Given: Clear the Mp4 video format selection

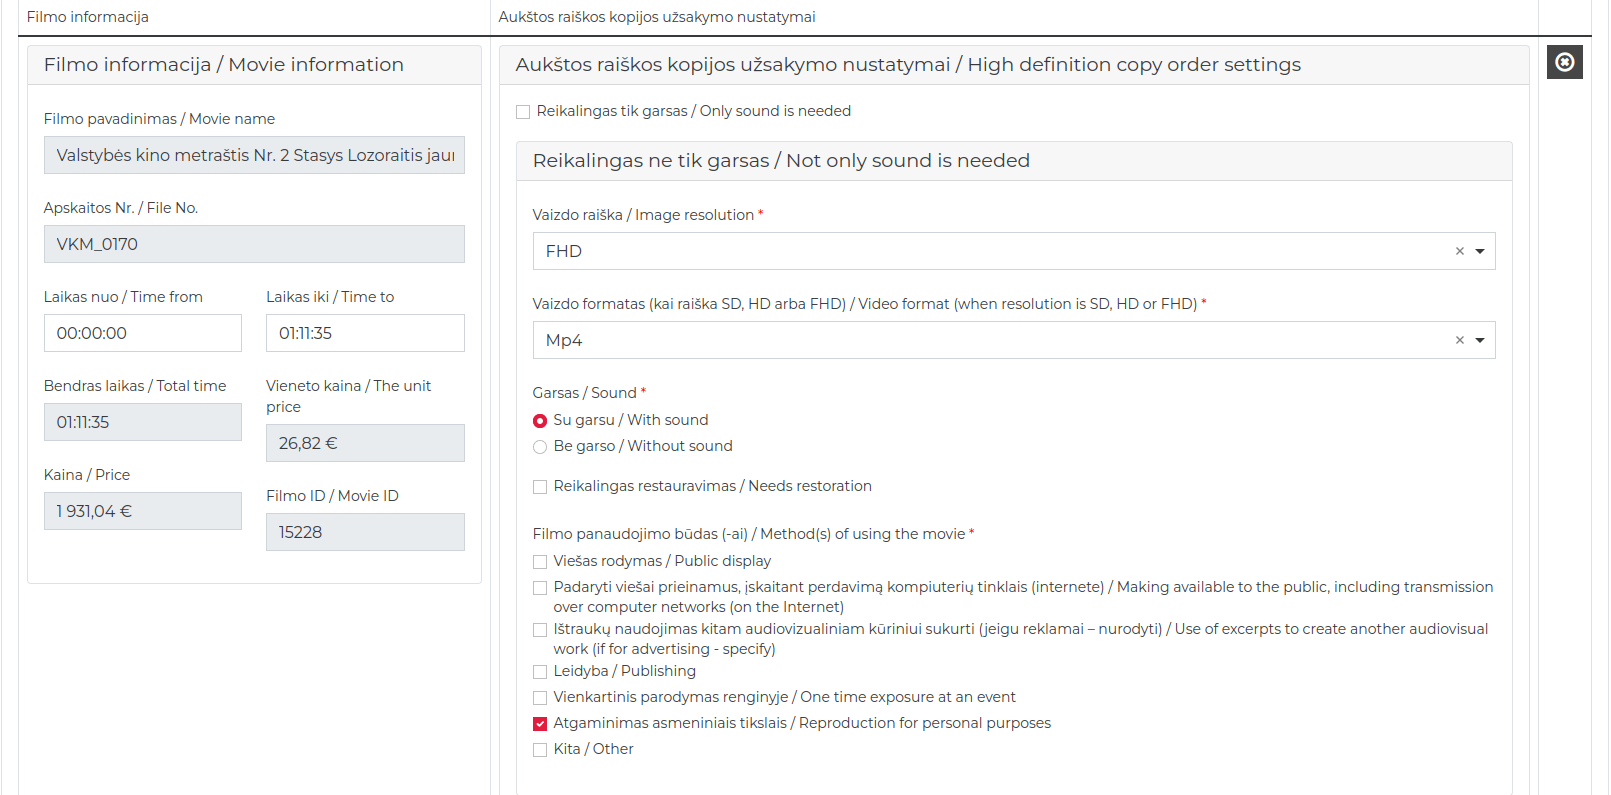Looking at the screenshot, I should point(1459,340).
